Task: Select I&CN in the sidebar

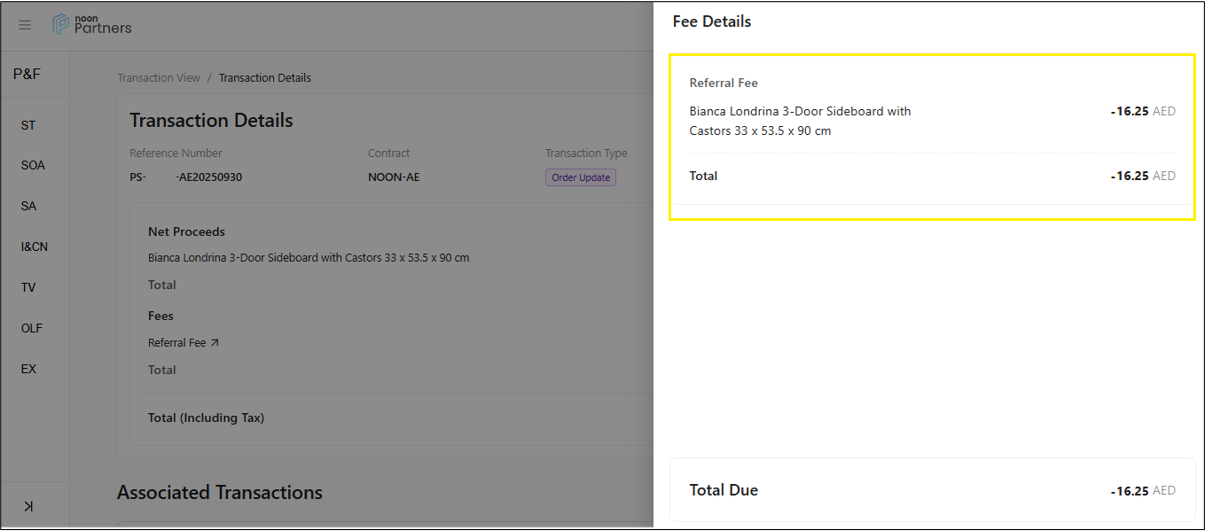Action: coord(34,247)
